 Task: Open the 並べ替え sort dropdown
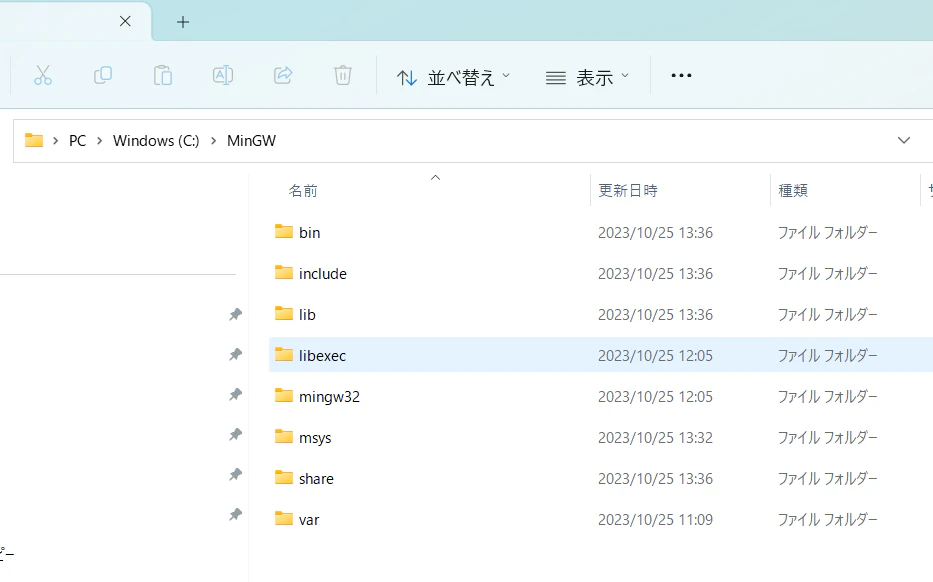pyautogui.click(x=453, y=77)
